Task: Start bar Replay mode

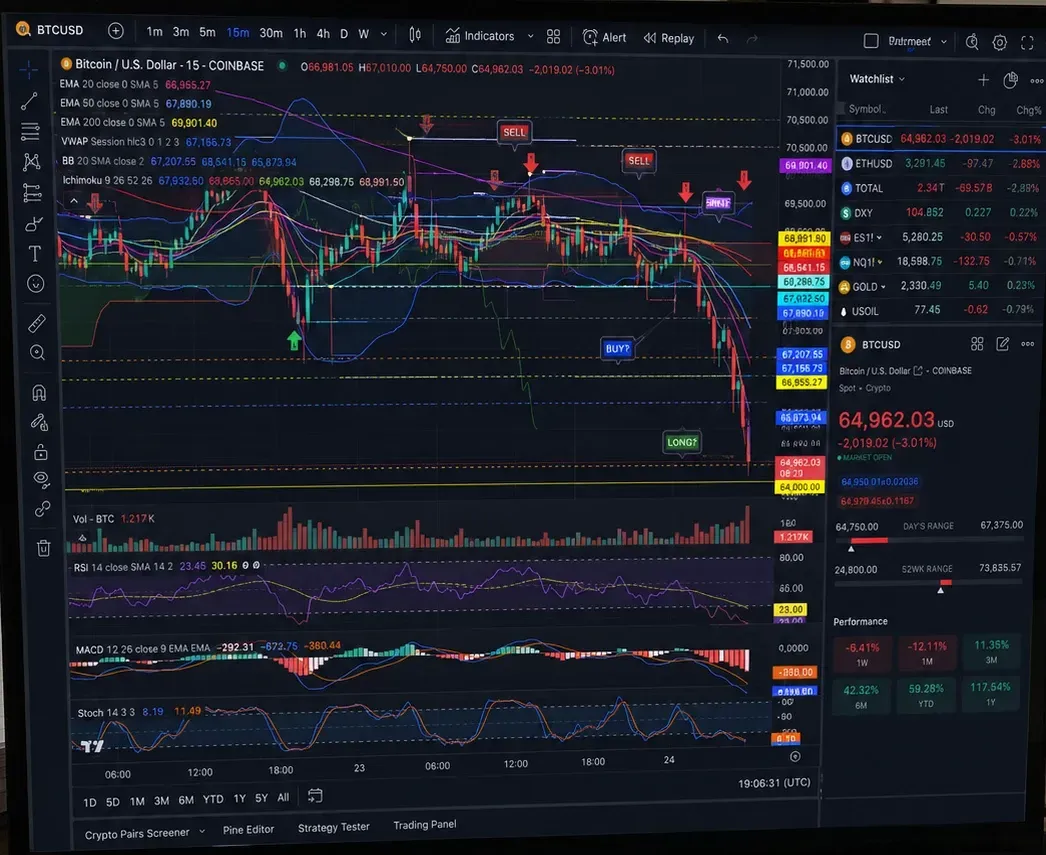Action: pos(669,38)
